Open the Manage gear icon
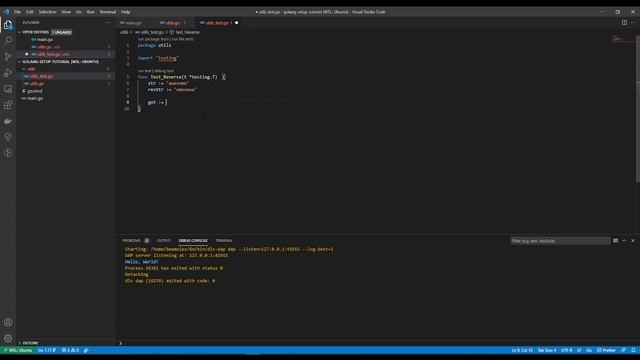Image resolution: width=640 pixels, height=360 pixels. pyautogui.click(x=8, y=338)
